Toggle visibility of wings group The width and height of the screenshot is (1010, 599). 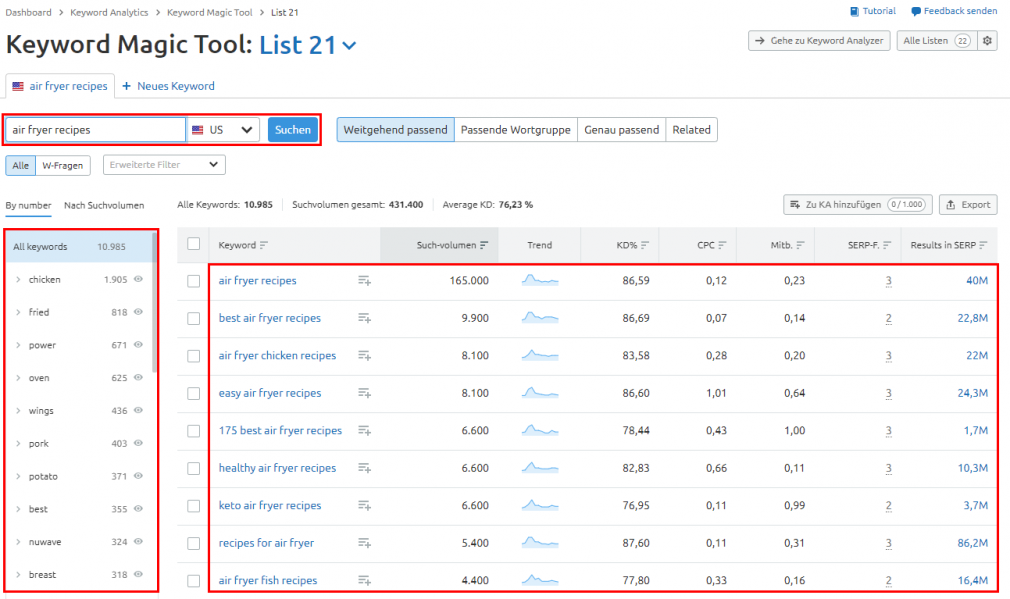(x=138, y=410)
